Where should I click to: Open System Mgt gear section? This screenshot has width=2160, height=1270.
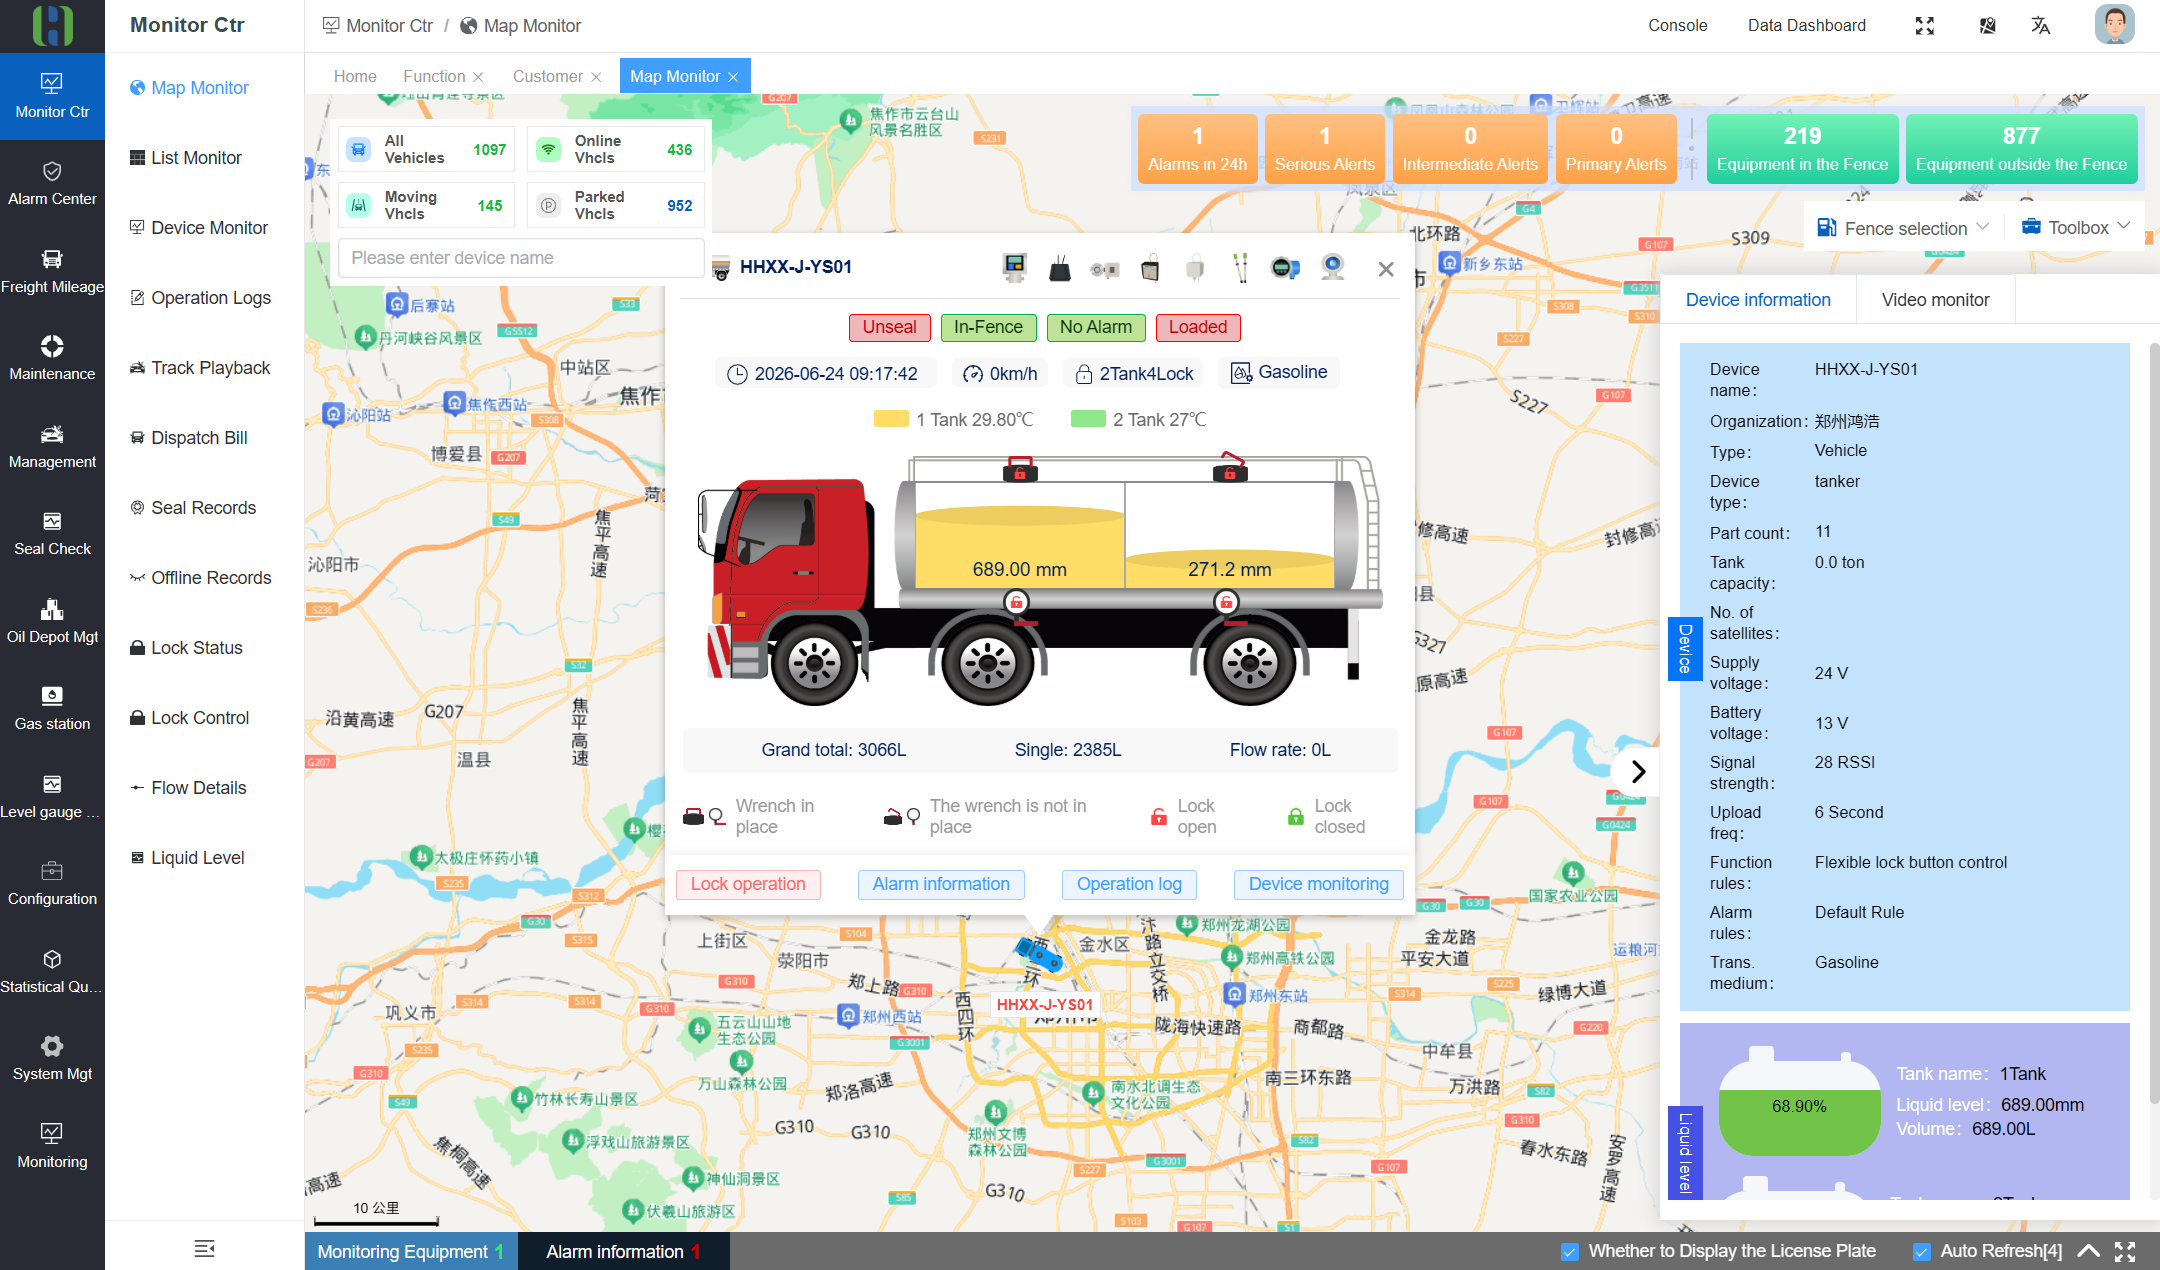click(52, 1058)
